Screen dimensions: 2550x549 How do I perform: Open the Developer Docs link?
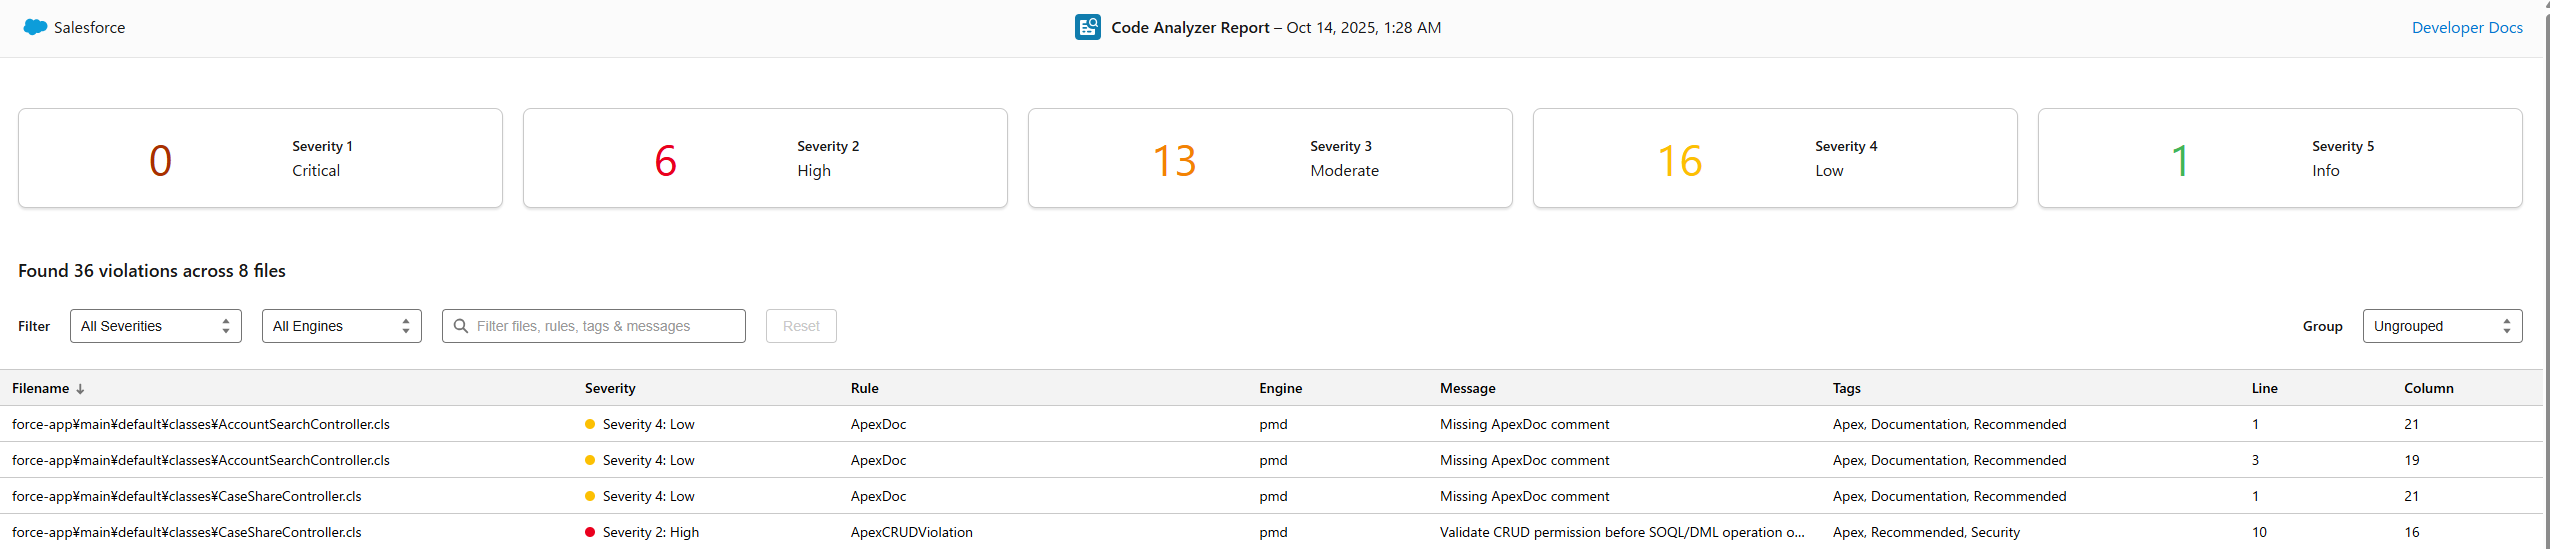(x=2466, y=28)
